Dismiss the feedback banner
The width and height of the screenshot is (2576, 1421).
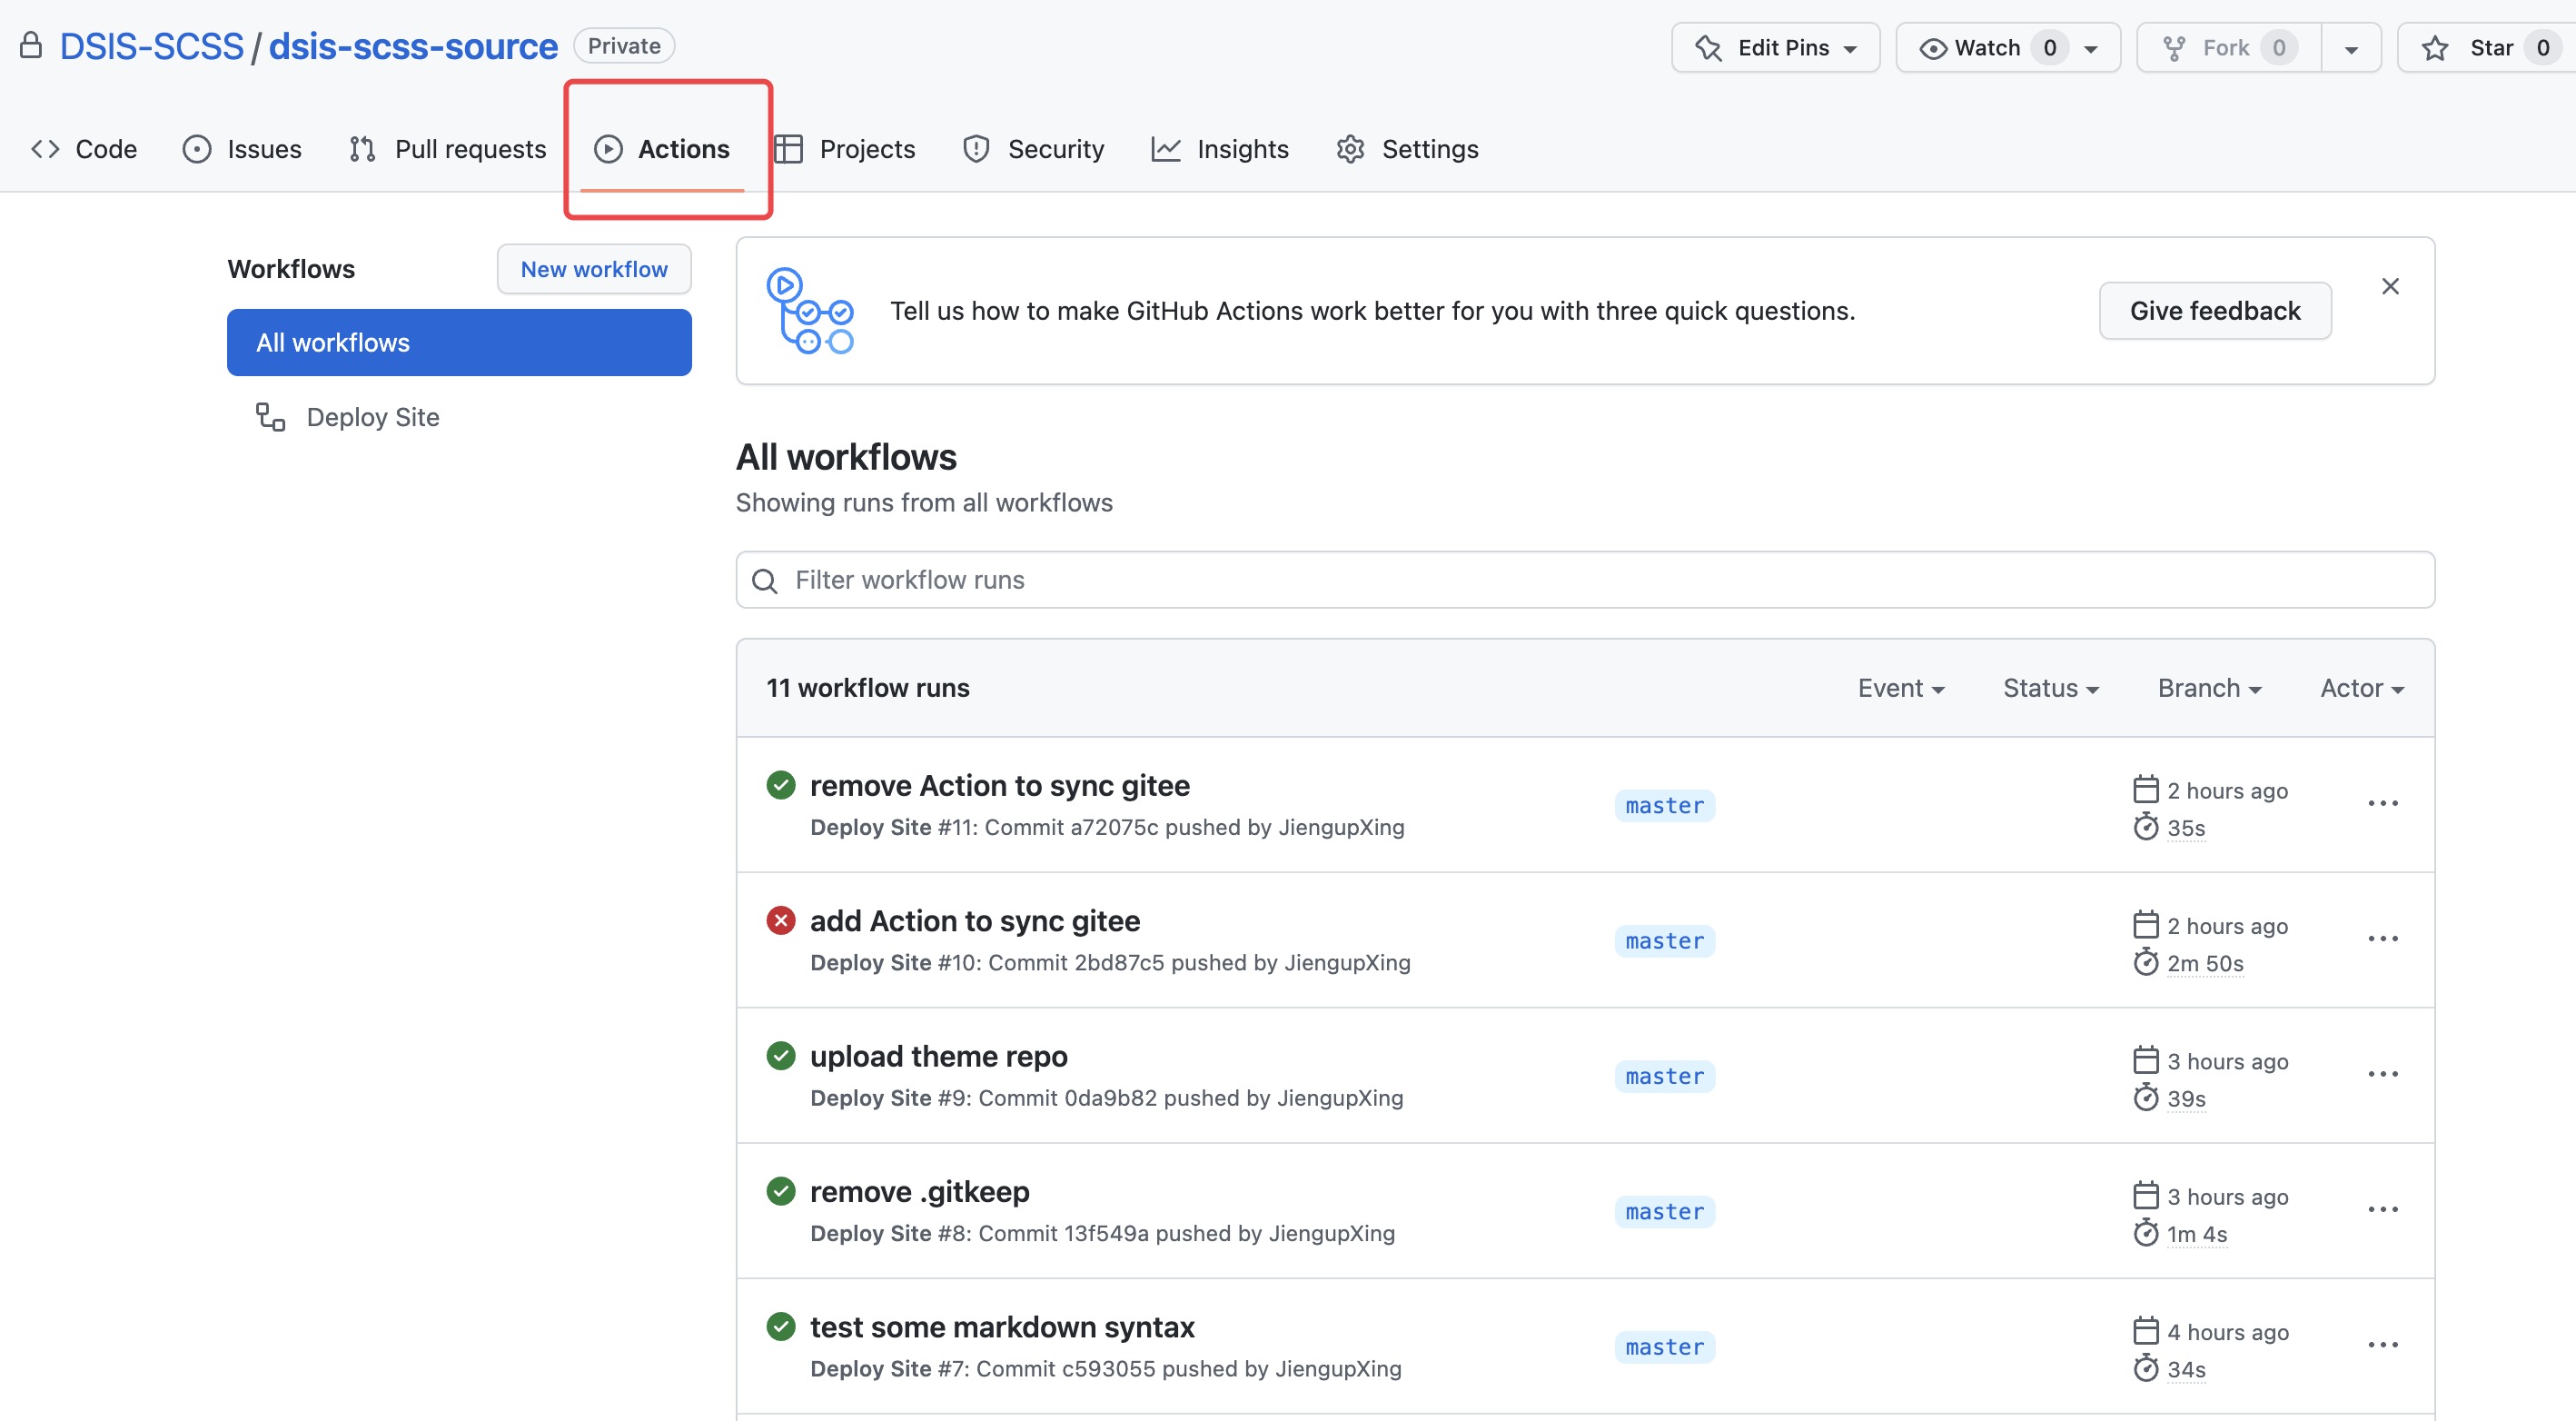2390,287
